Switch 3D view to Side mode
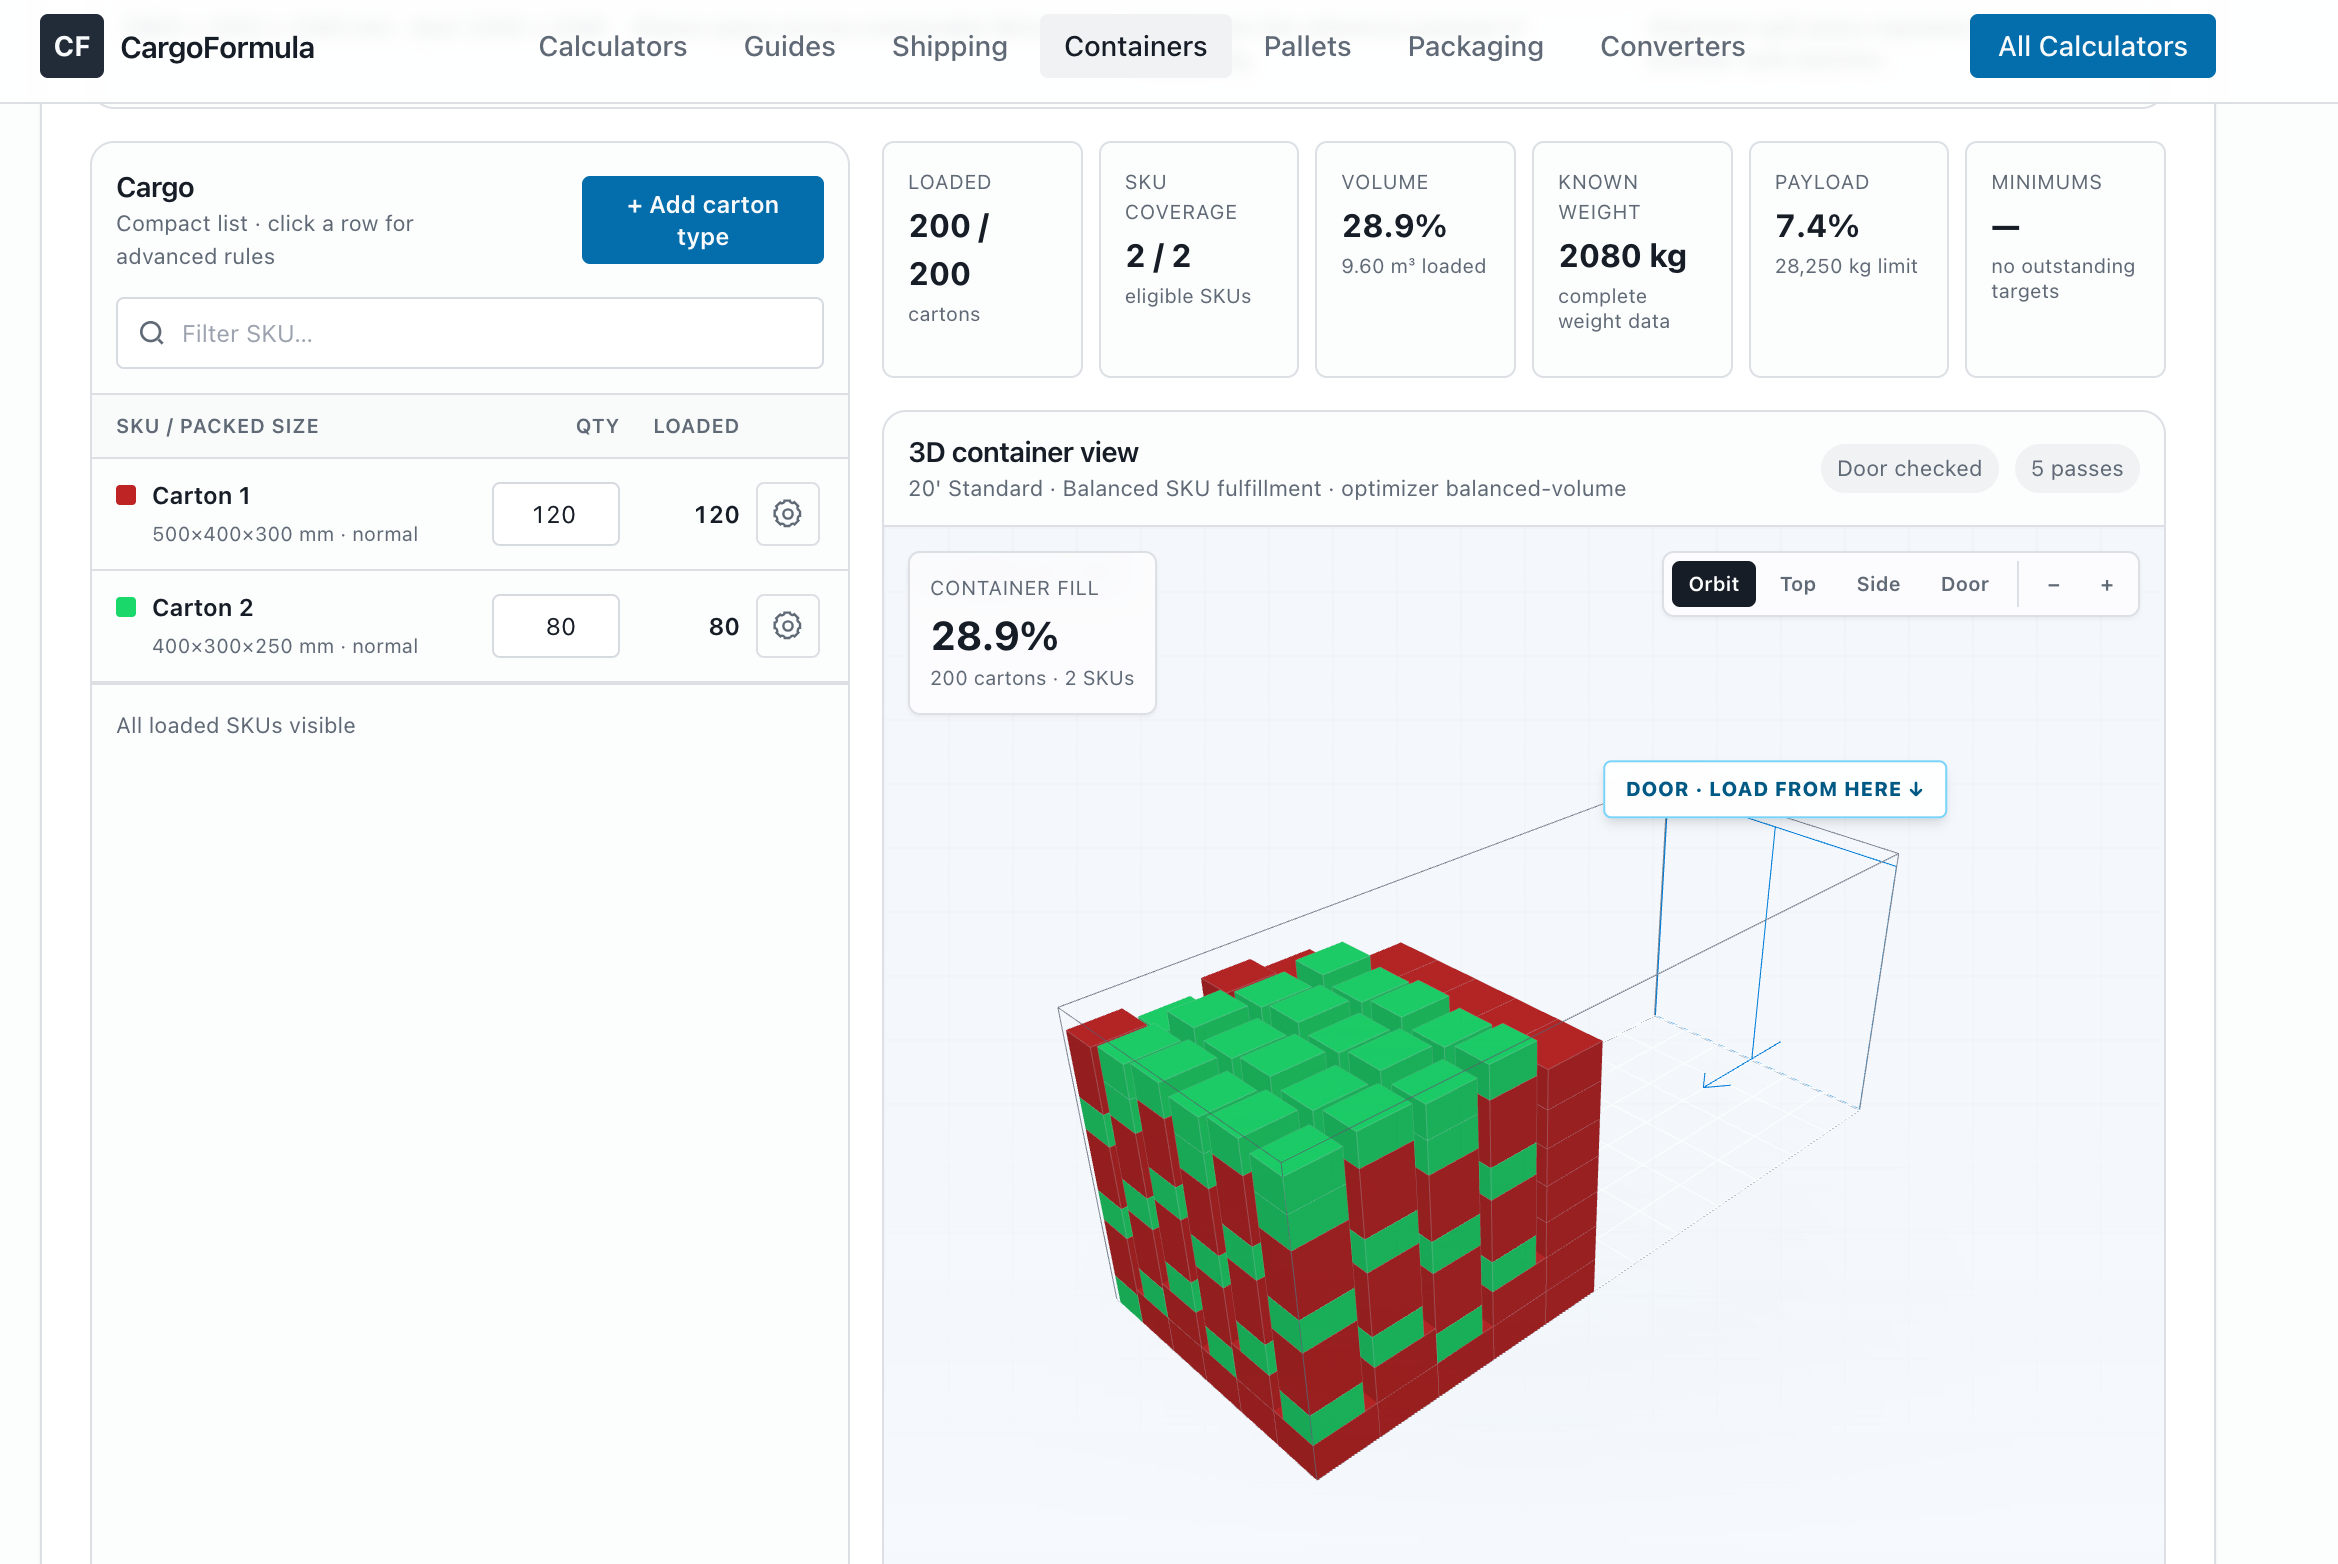Image resolution: width=2338 pixels, height=1564 pixels. tap(1878, 584)
